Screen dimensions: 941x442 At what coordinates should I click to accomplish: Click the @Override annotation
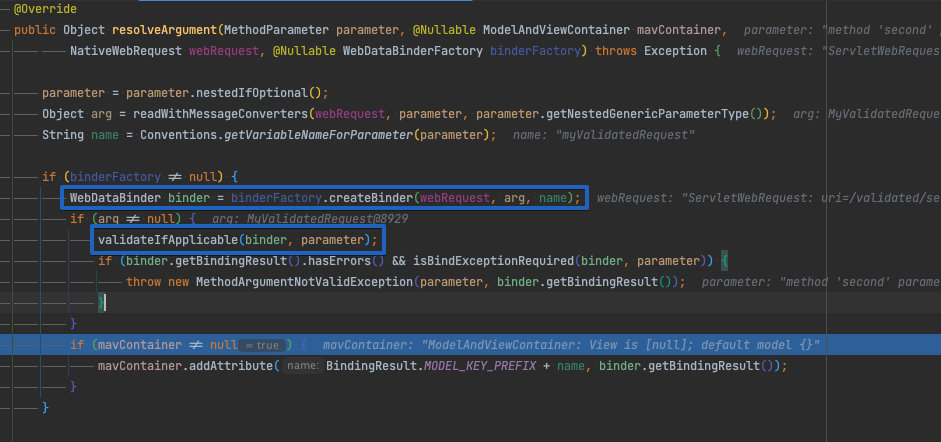pyautogui.click(x=45, y=9)
